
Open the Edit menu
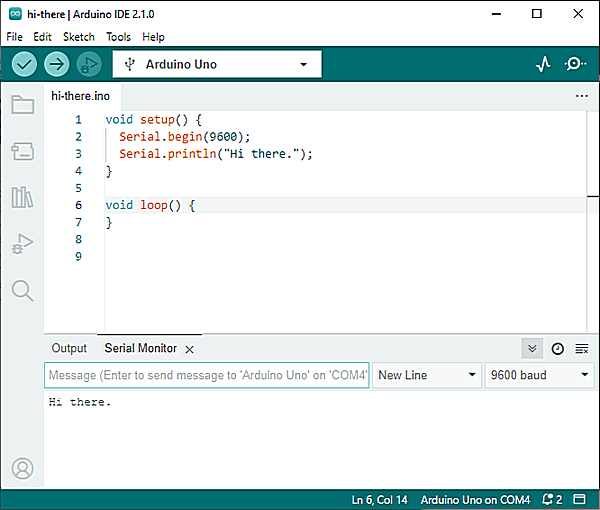point(42,37)
